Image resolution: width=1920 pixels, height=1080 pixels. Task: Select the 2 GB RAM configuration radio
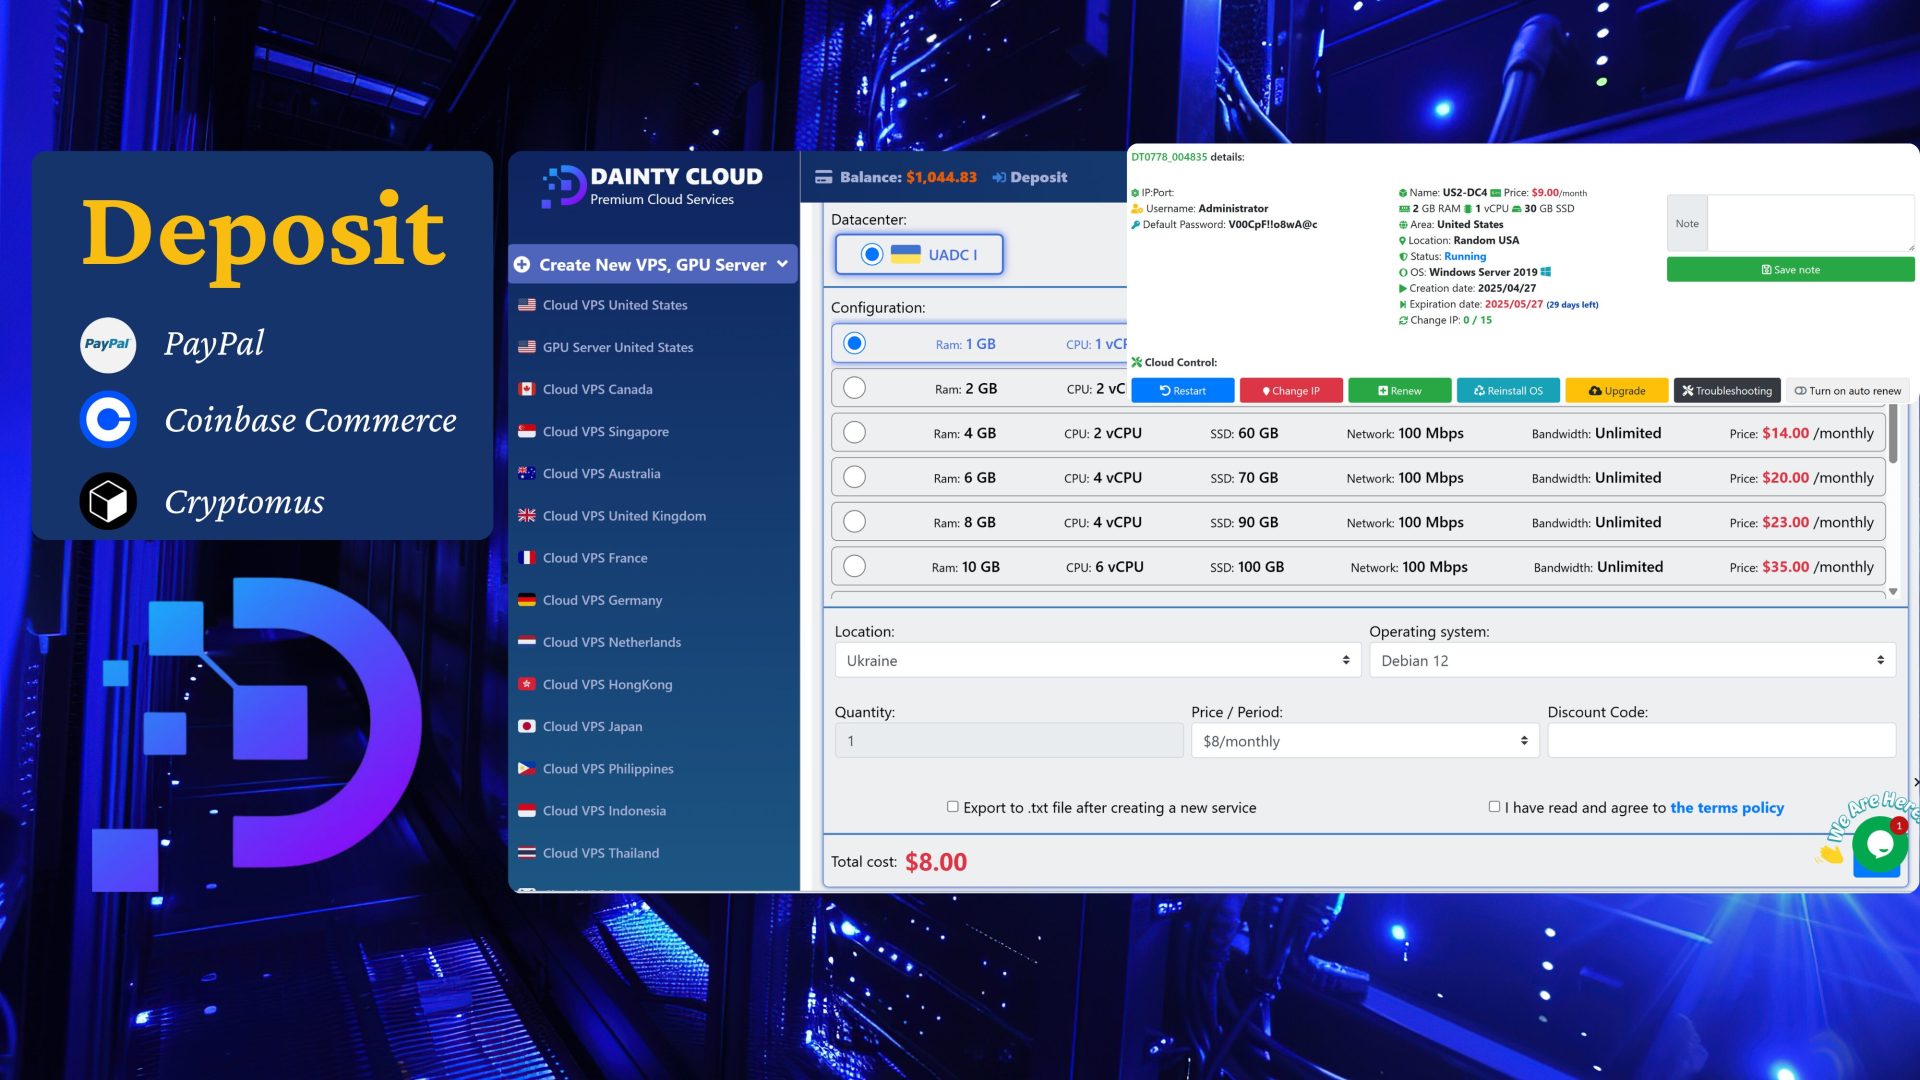pyautogui.click(x=854, y=388)
